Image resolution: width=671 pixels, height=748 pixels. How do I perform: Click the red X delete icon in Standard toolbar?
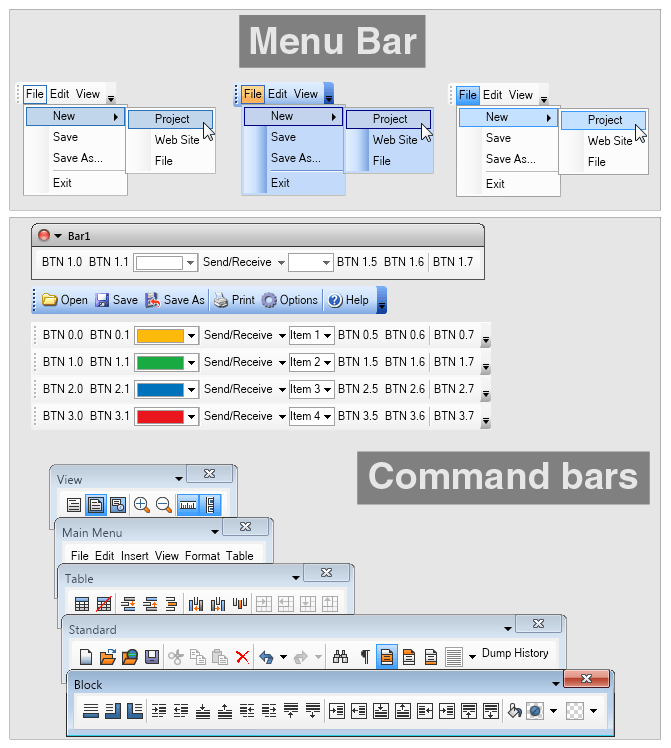[x=242, y=657]
